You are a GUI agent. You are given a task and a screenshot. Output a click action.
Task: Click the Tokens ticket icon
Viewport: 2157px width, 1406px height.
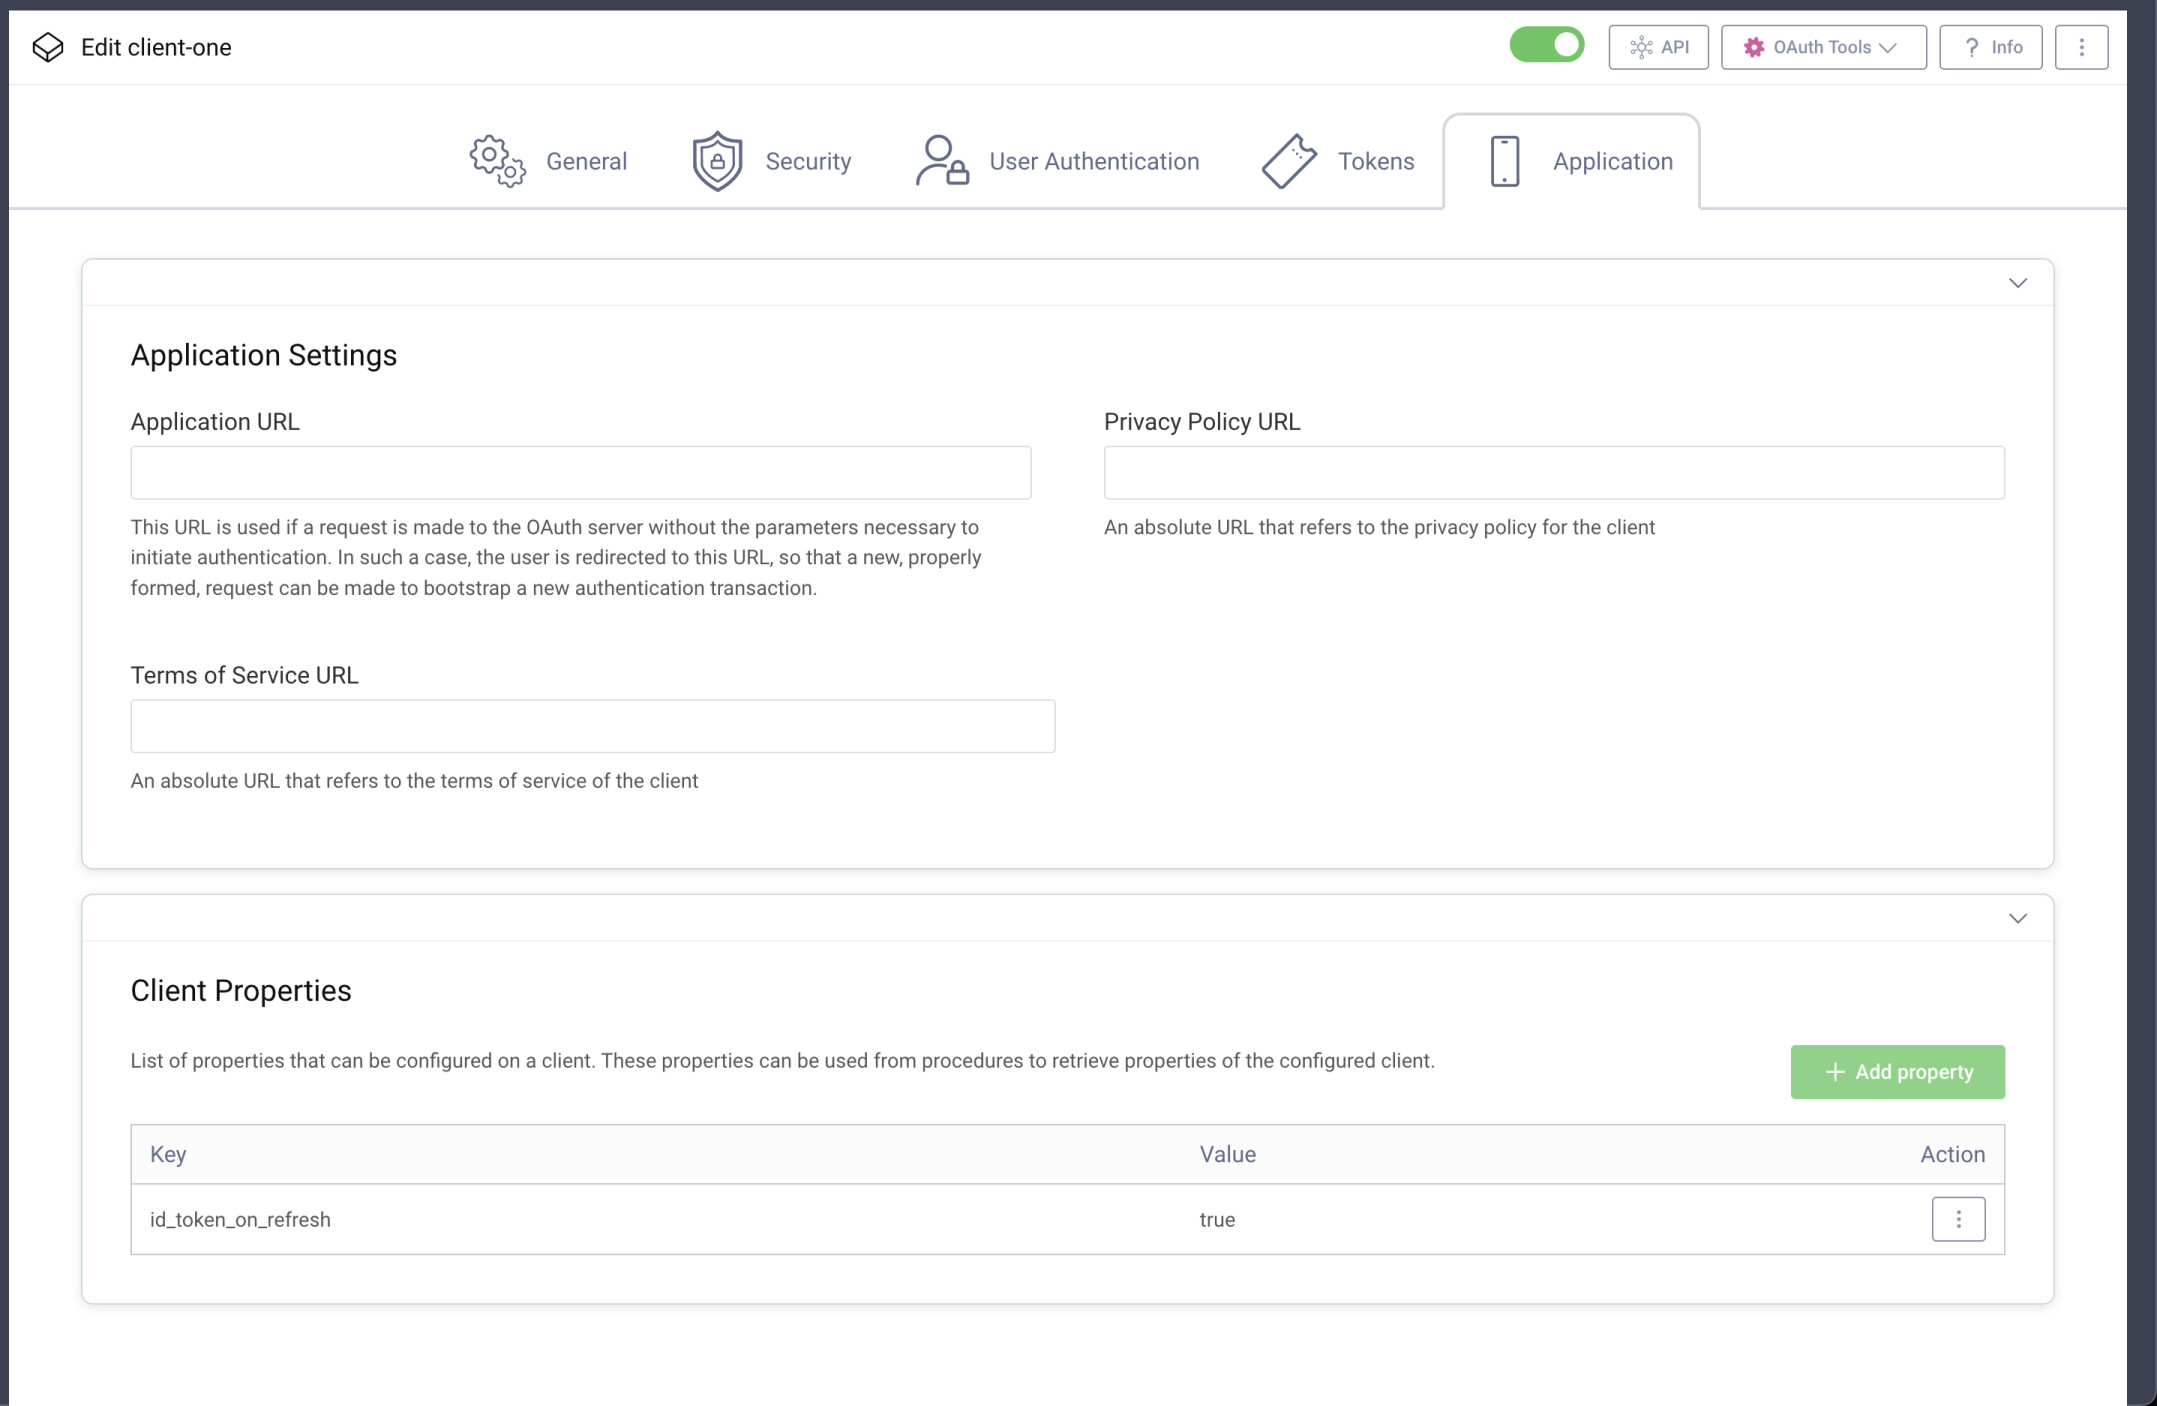1290,160
